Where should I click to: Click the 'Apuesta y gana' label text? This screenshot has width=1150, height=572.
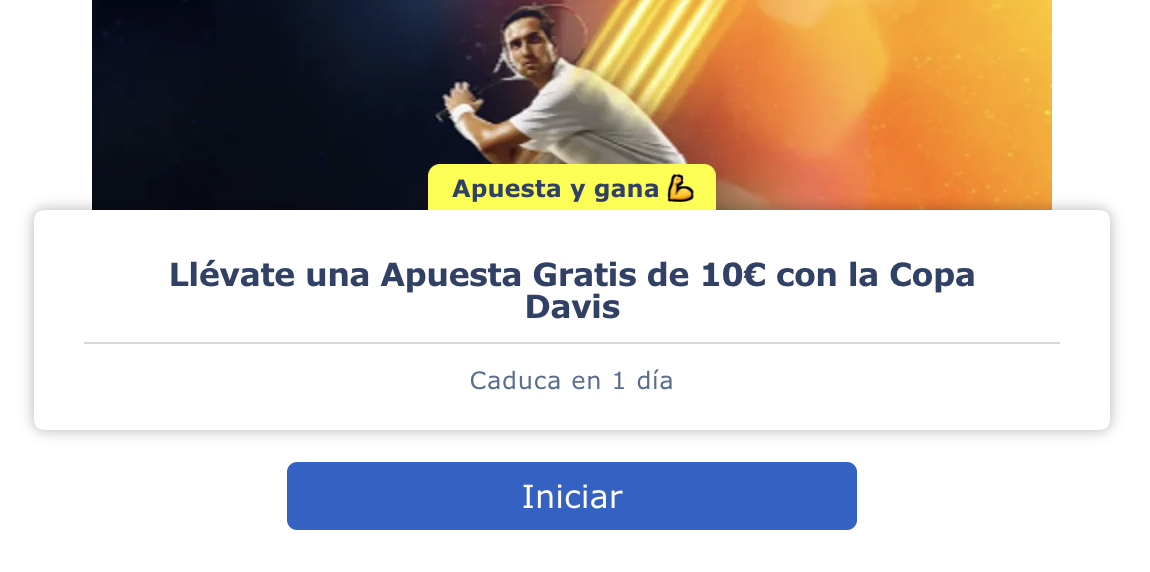(x=555, y=189)
